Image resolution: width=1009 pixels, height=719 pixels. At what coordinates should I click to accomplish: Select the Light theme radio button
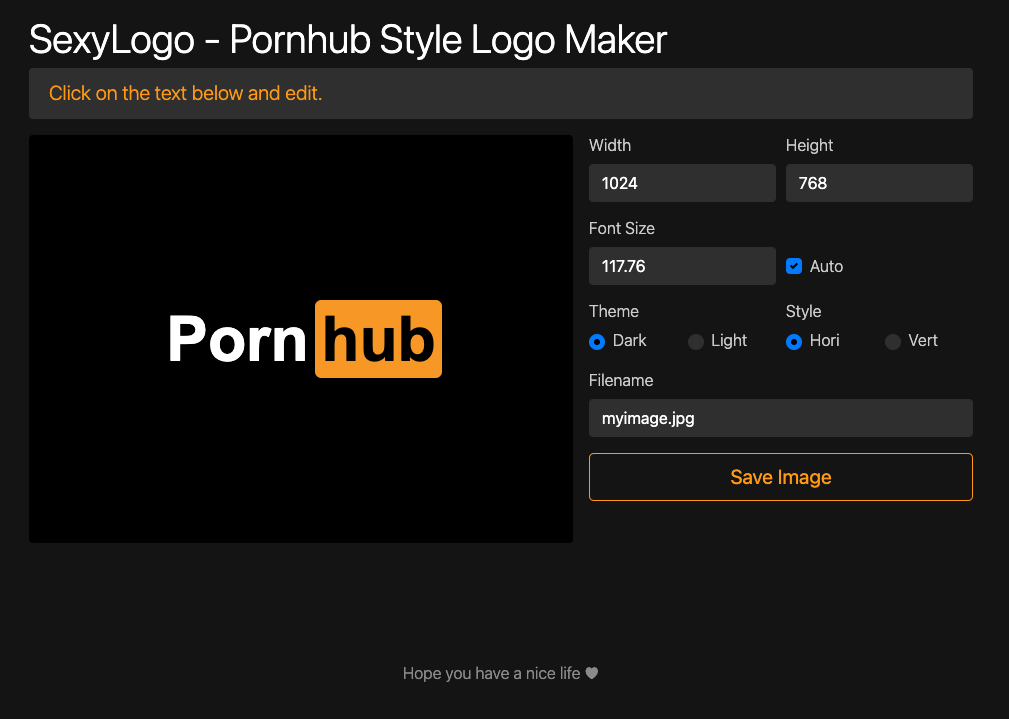point(696,341)
